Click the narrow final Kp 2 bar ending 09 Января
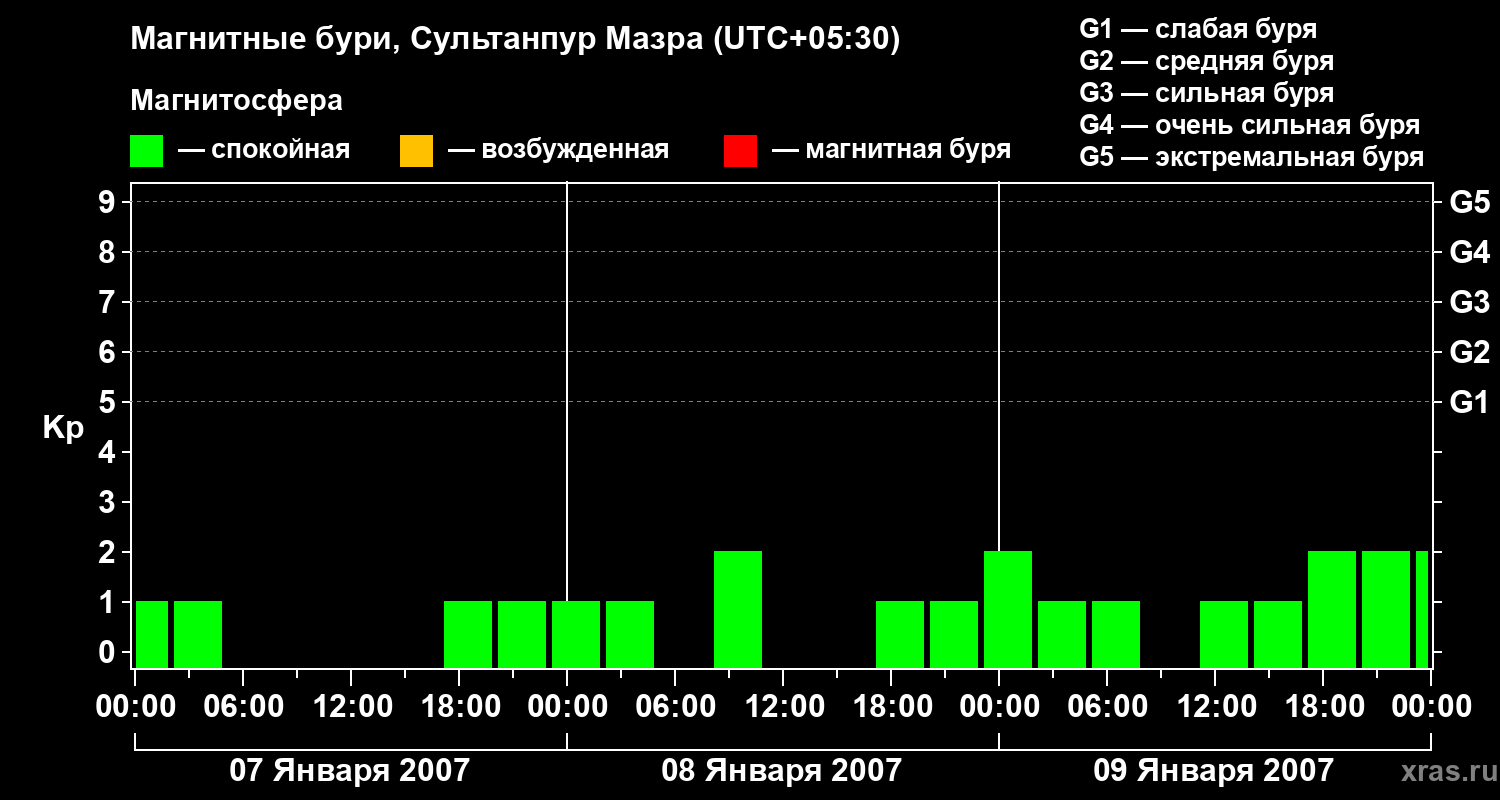 tap(1422, 609)
